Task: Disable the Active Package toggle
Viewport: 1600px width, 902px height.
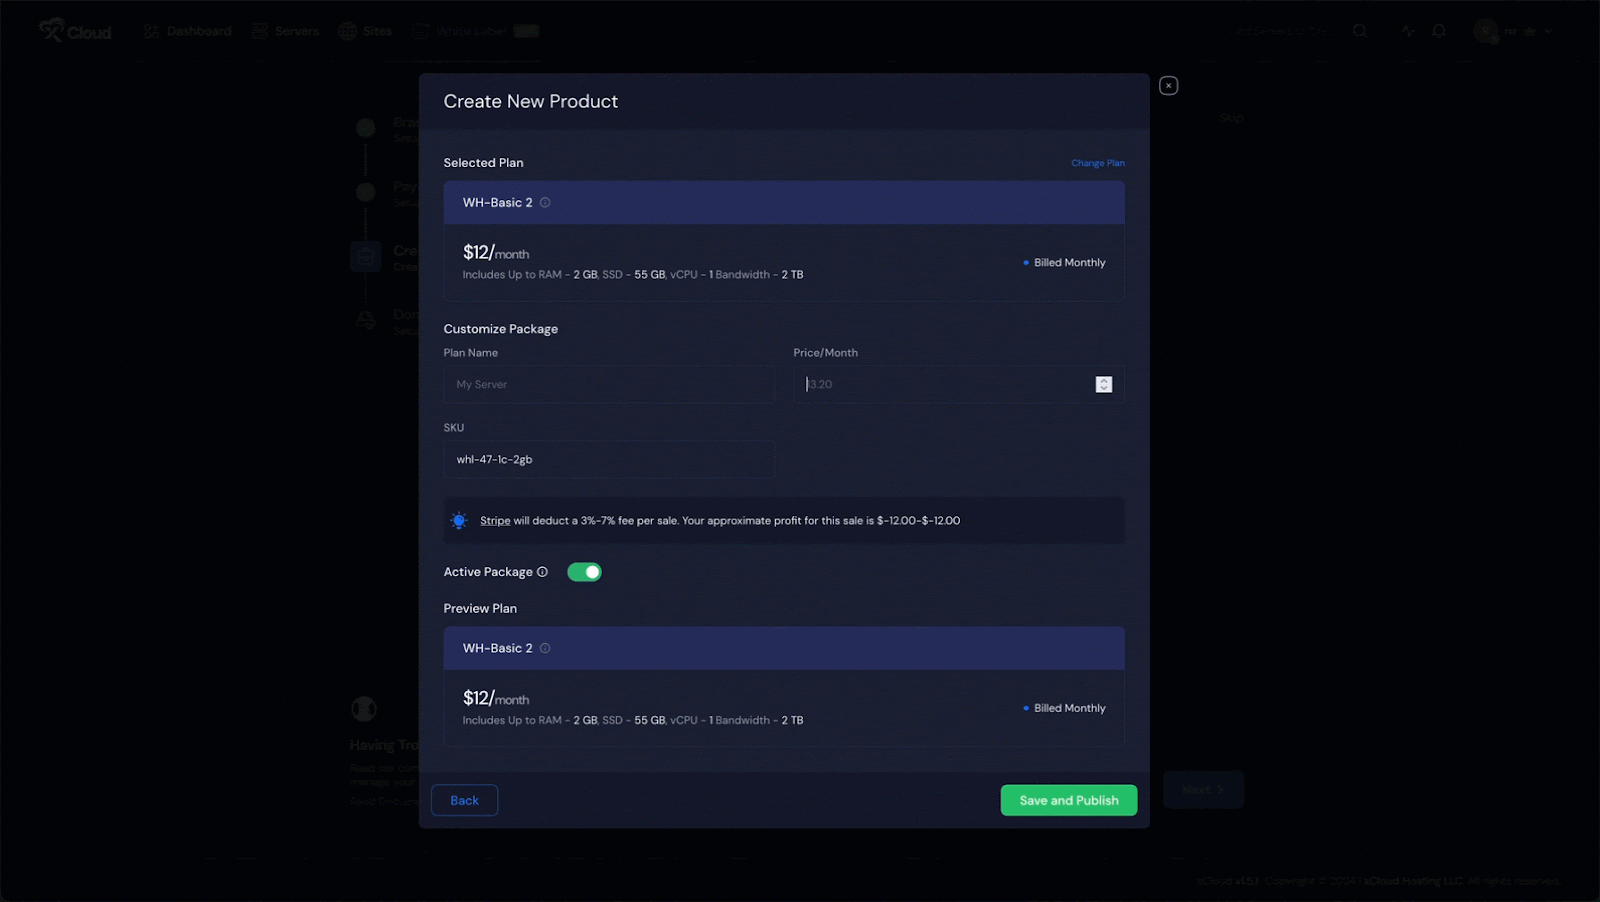Action: [x=584, y=571]
